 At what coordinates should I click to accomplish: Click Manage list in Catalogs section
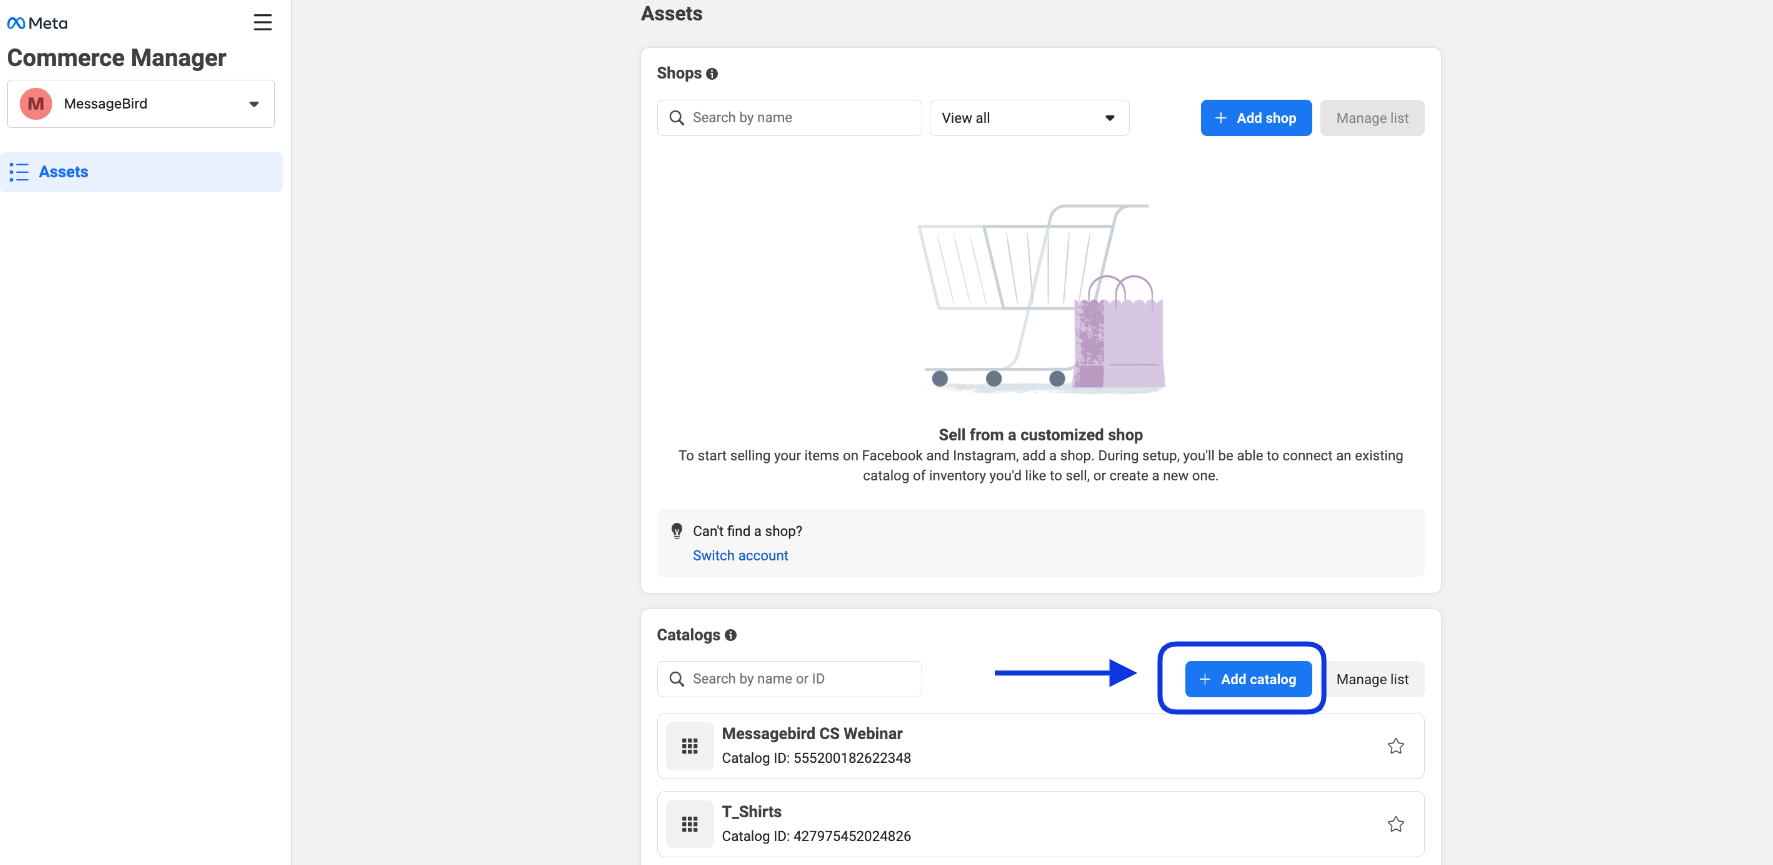click(x=1372, y=679)
